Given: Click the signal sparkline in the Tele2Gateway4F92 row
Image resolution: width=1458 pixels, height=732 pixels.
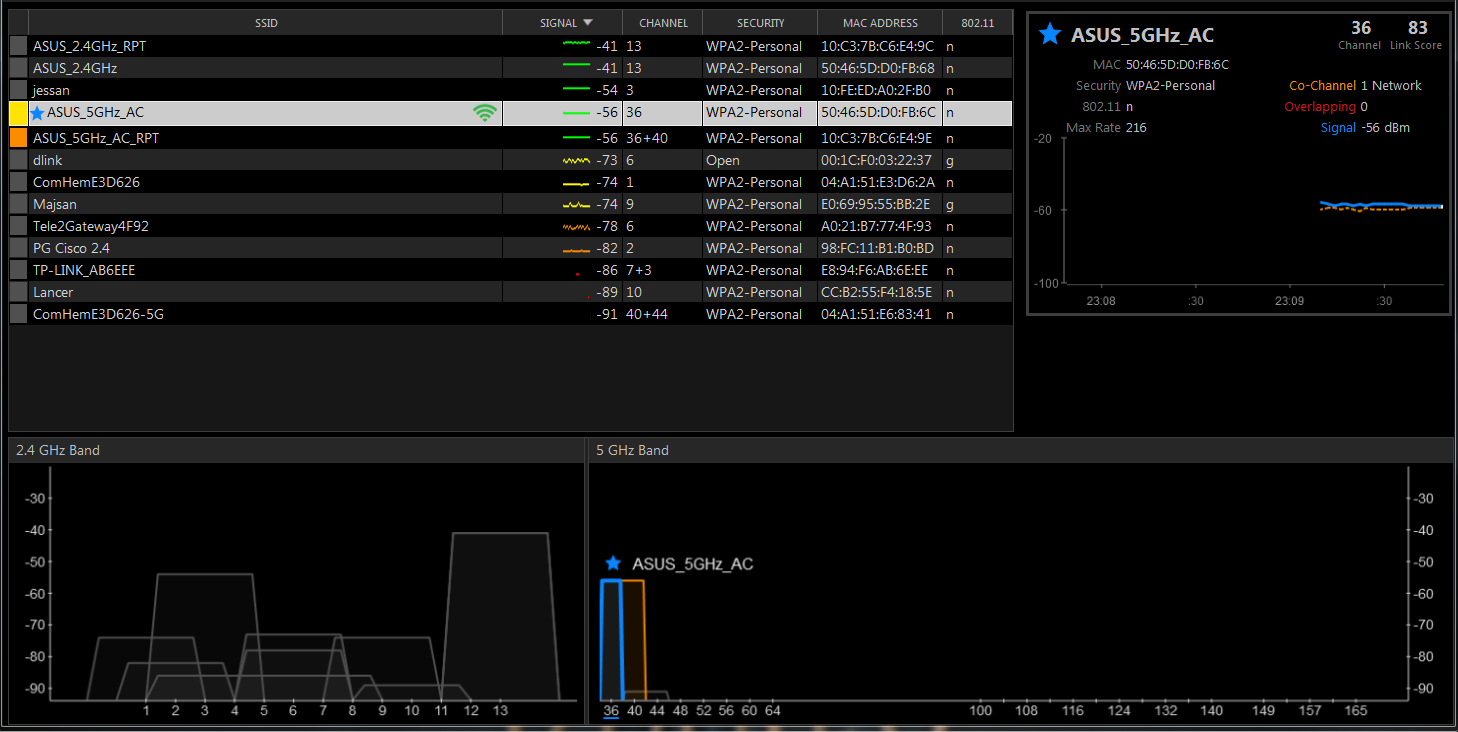Looking at the screenshot, I should click(x=577, y=227).
